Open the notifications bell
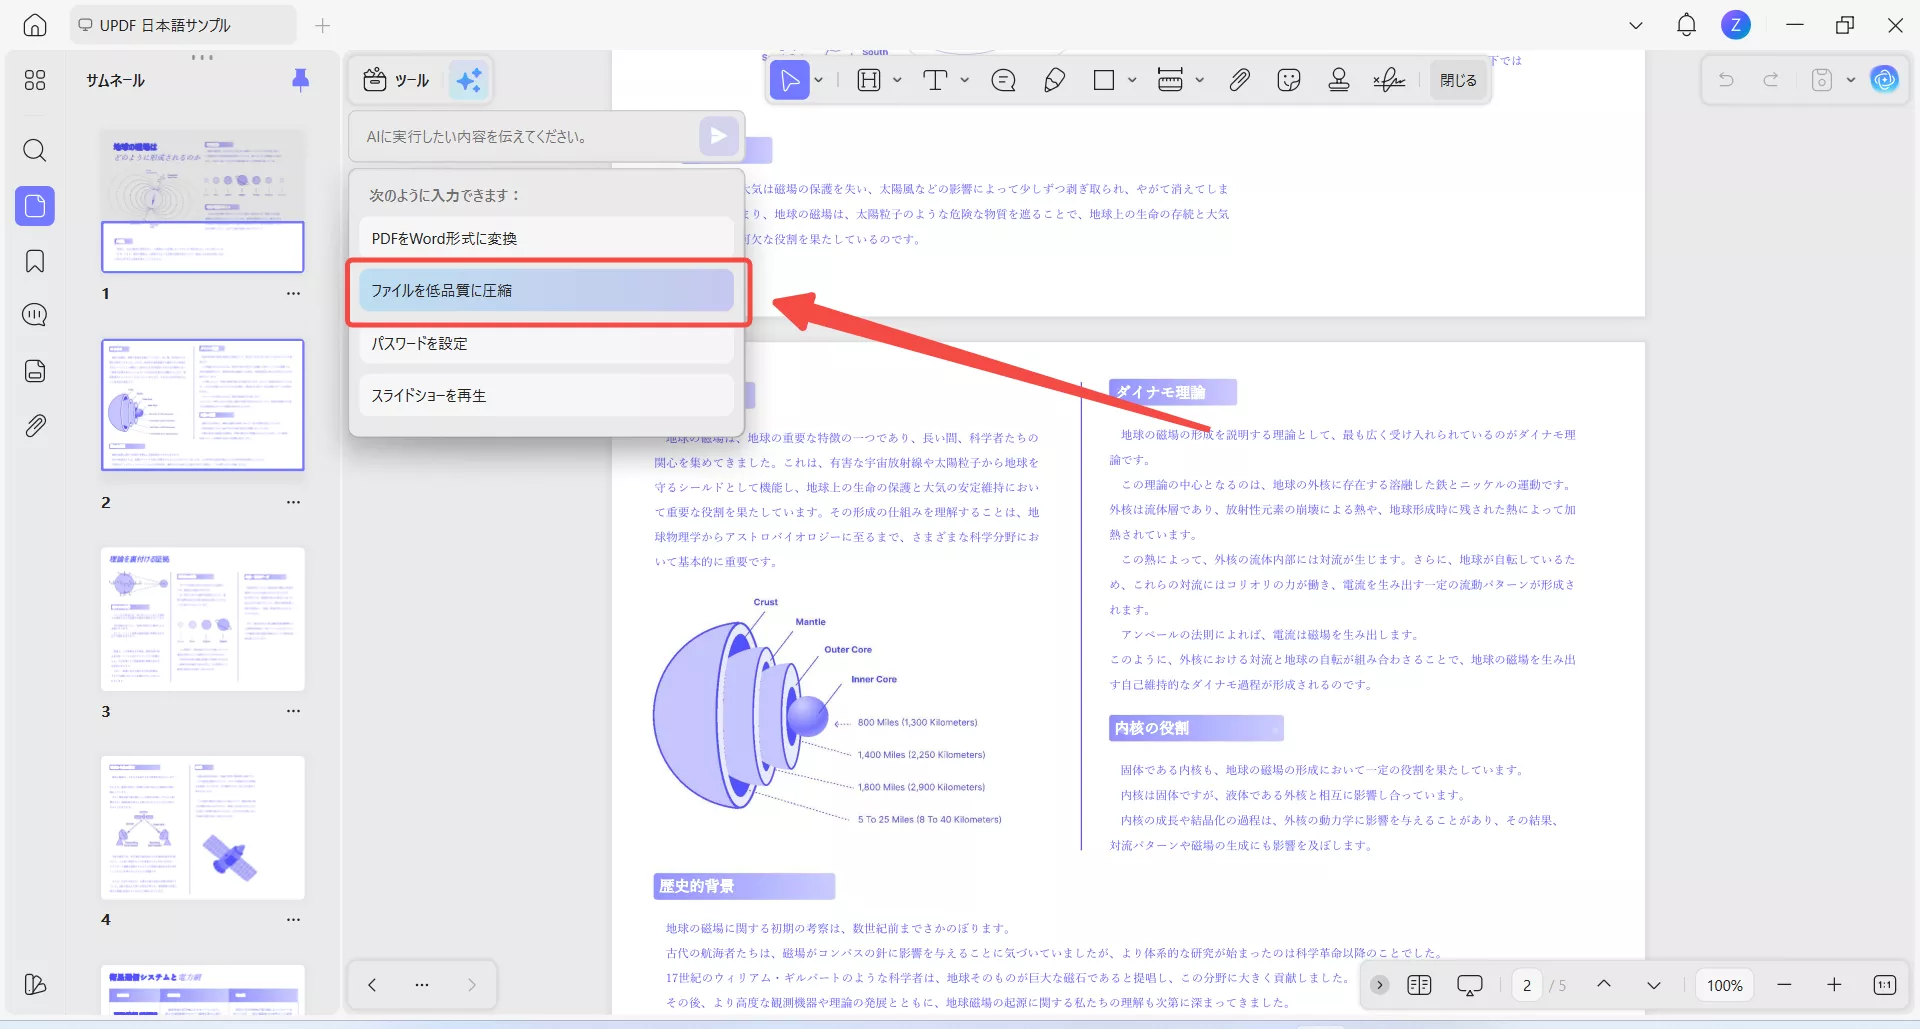1920x1029 pixels. 1686,25
